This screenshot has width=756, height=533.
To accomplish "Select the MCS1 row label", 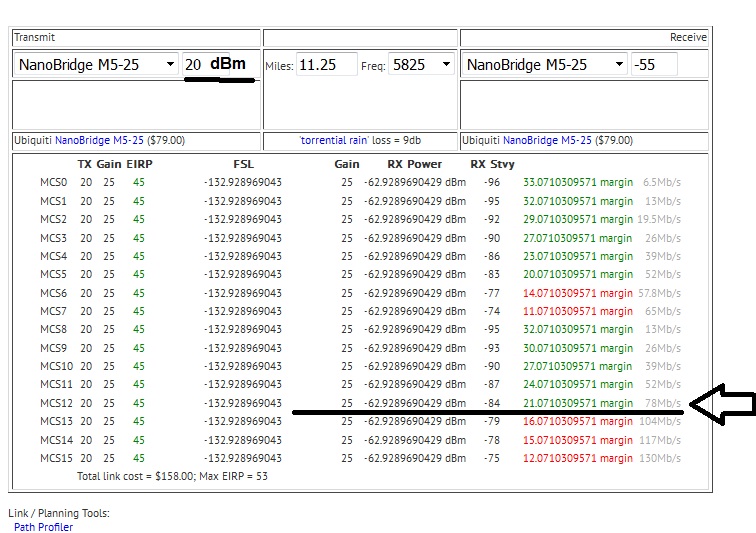I will (x=54, y=201).
